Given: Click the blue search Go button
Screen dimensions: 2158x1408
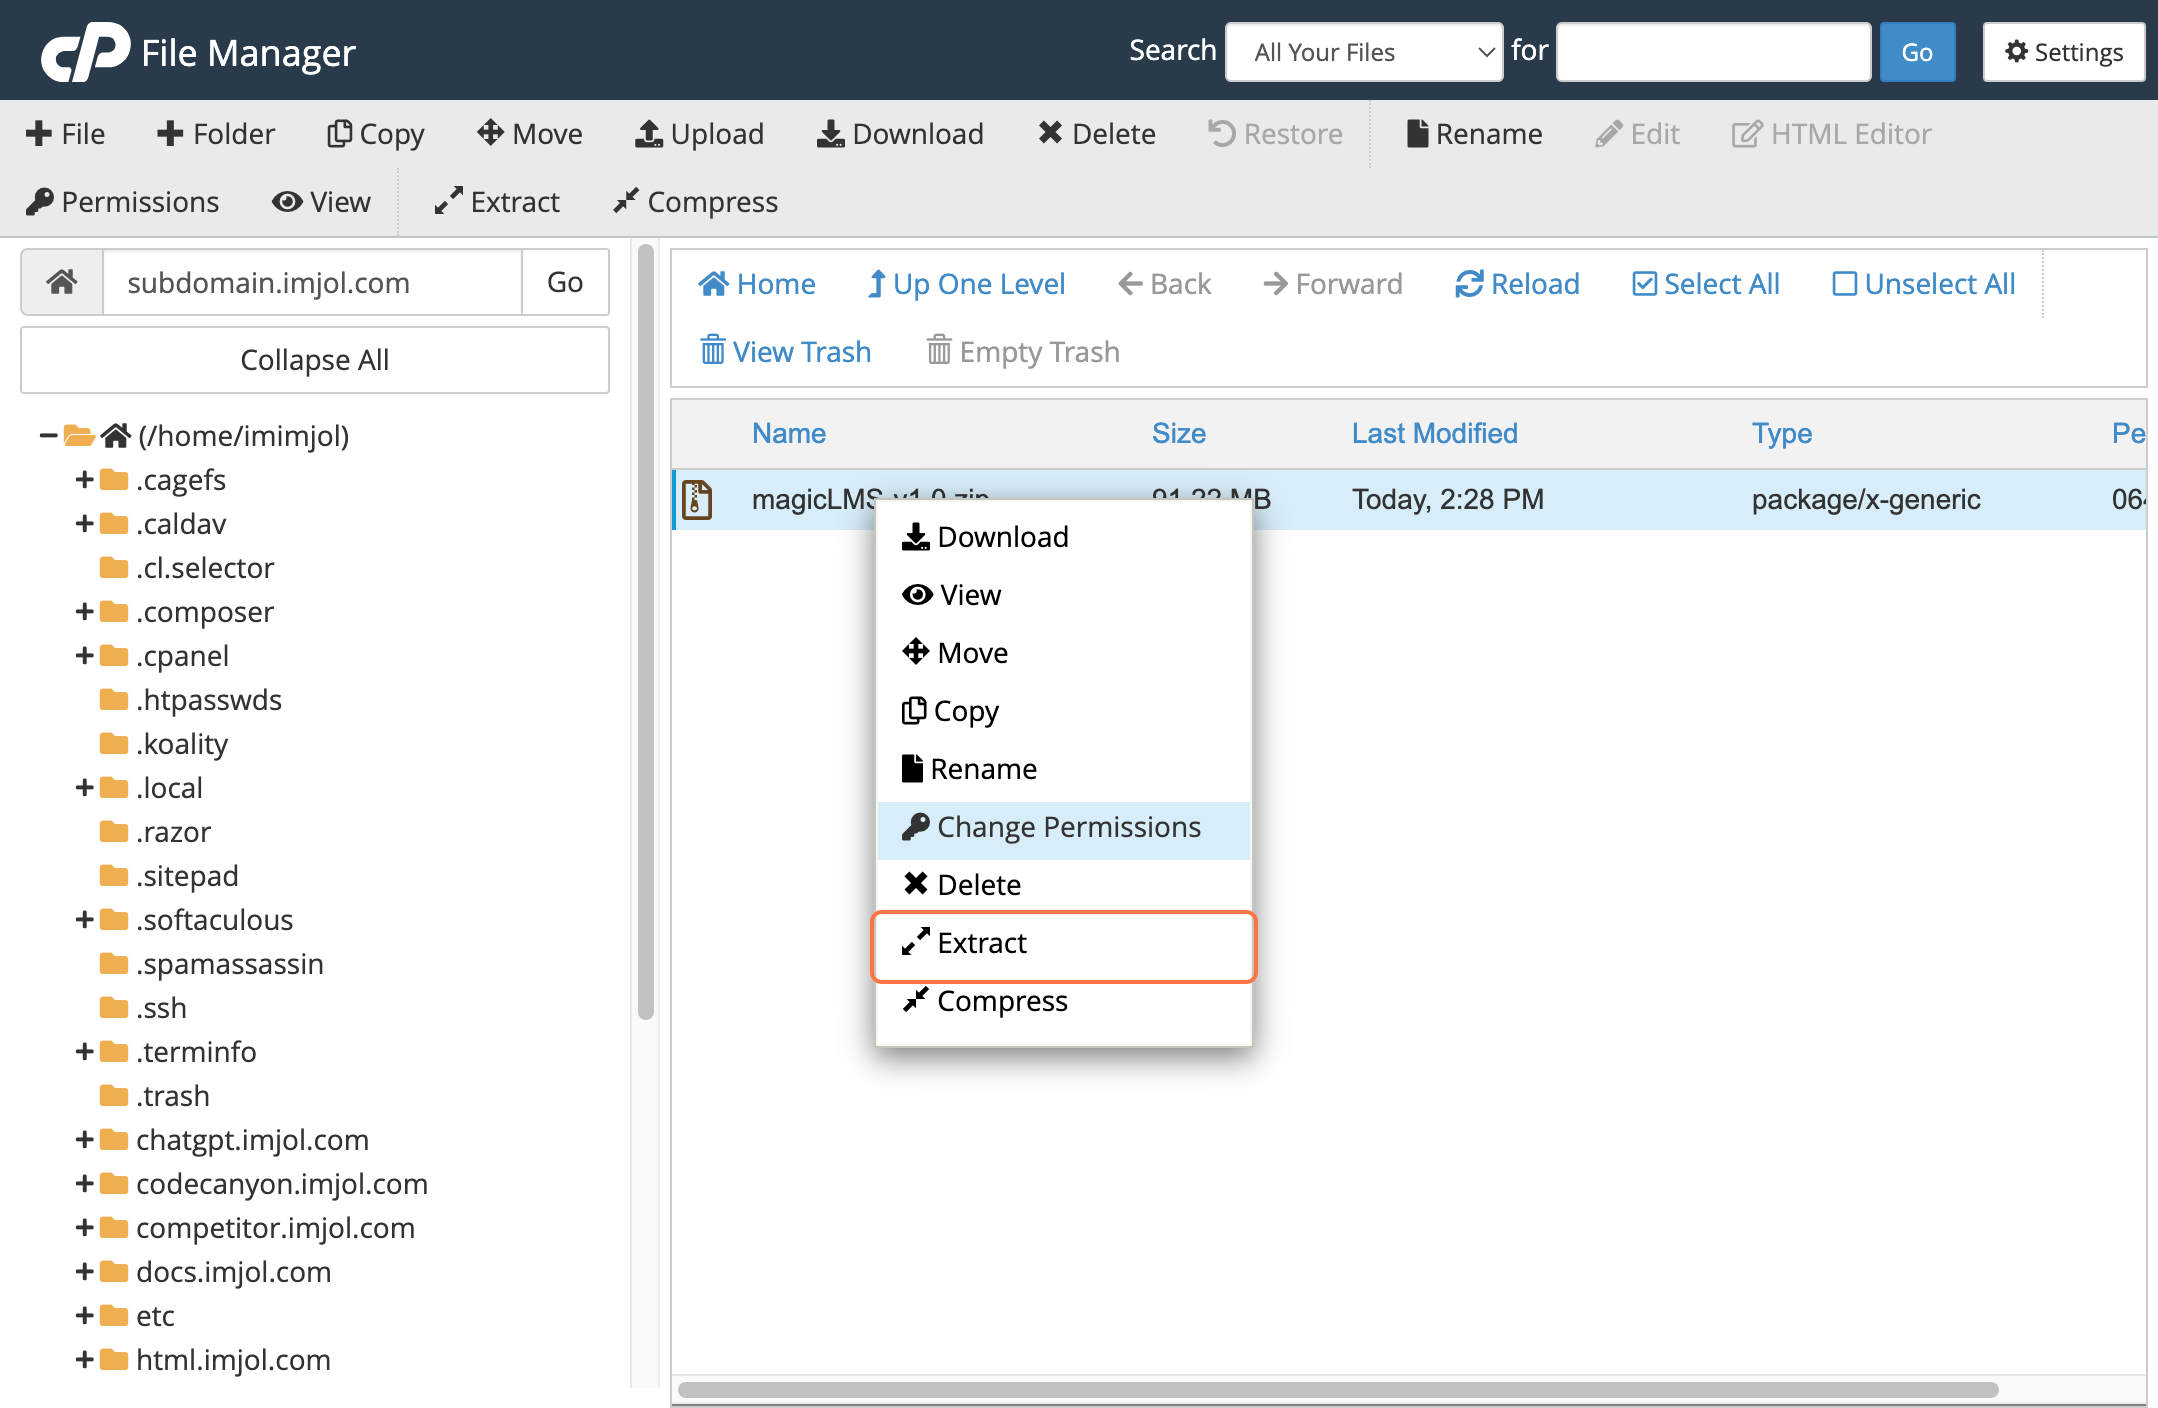Looking at the screenshot, I should (x=1917, y=52).
